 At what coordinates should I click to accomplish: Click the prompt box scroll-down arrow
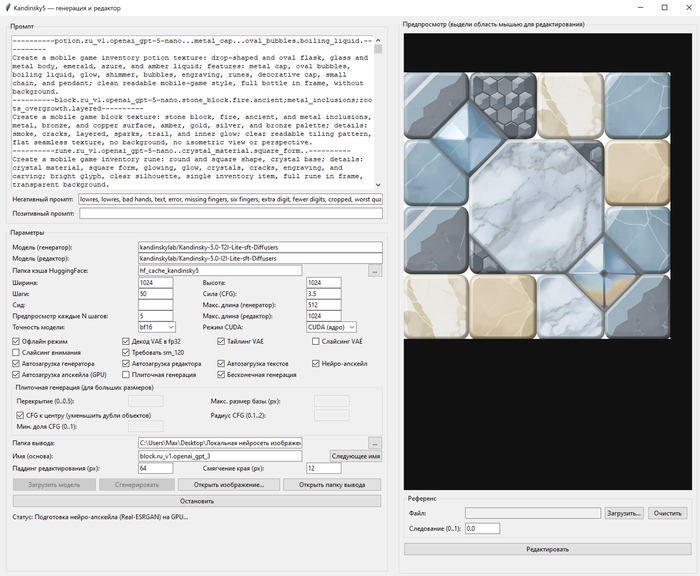pyautogui.click(x=377, y=184)
